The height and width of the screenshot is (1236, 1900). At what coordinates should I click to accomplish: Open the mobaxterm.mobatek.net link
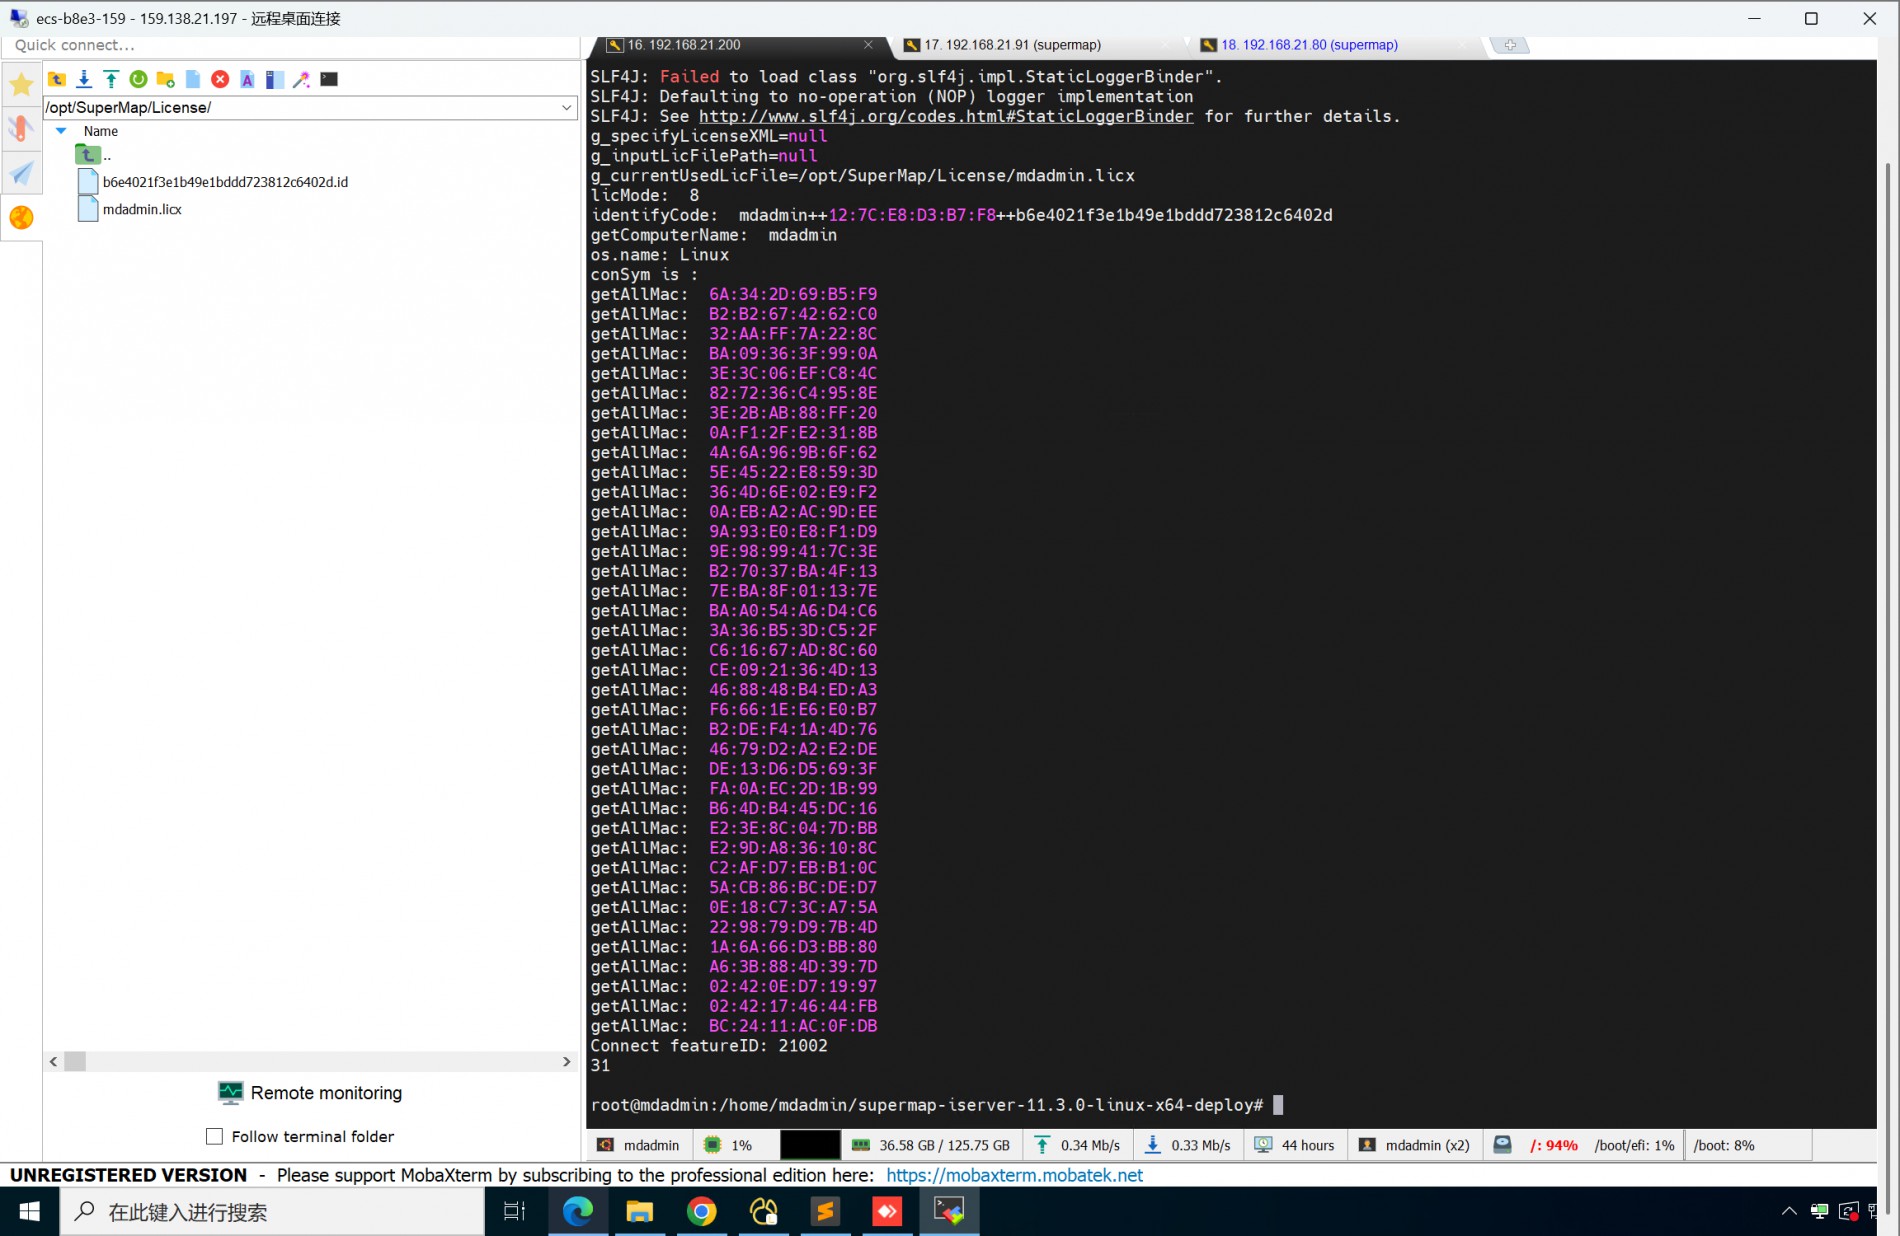click(x=1014, y=1175)
